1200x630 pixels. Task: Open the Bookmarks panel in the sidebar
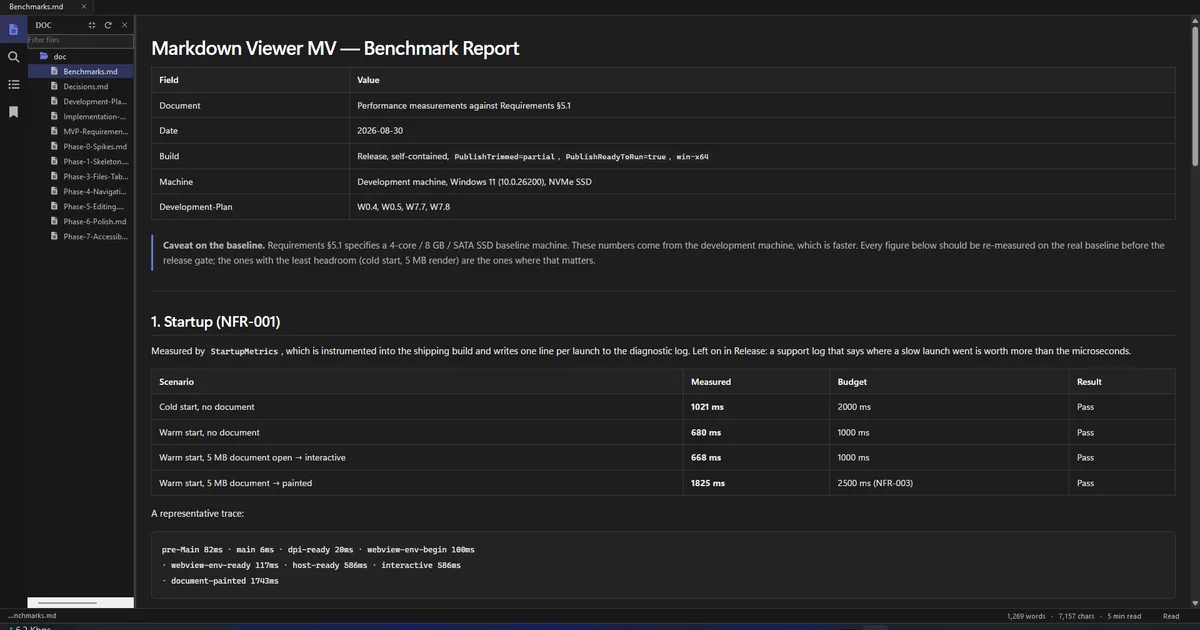click(x=13, y=112)
